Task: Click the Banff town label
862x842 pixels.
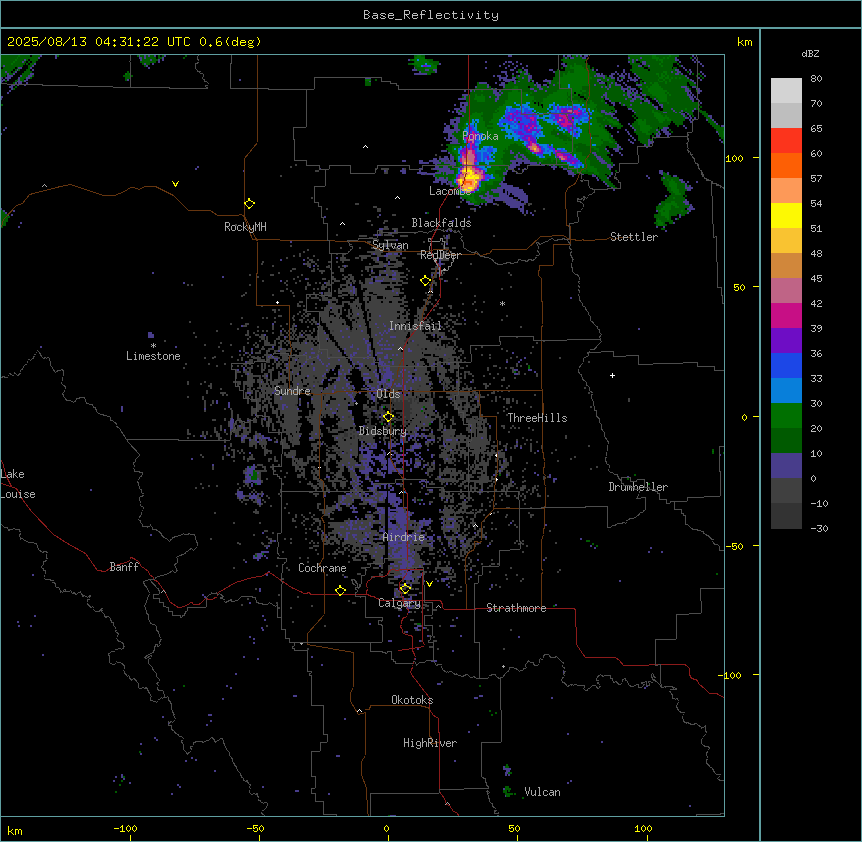Action: (124, 567)
